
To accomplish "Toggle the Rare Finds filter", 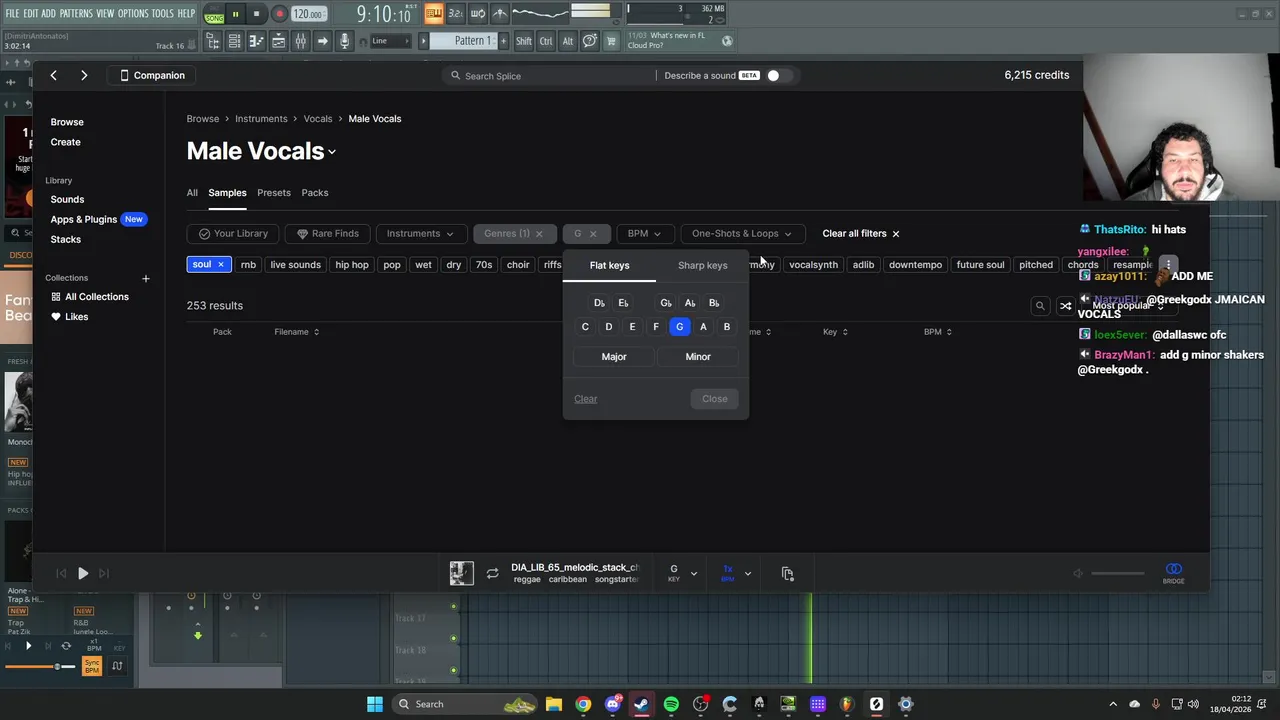I will click(x=327, y=234).
